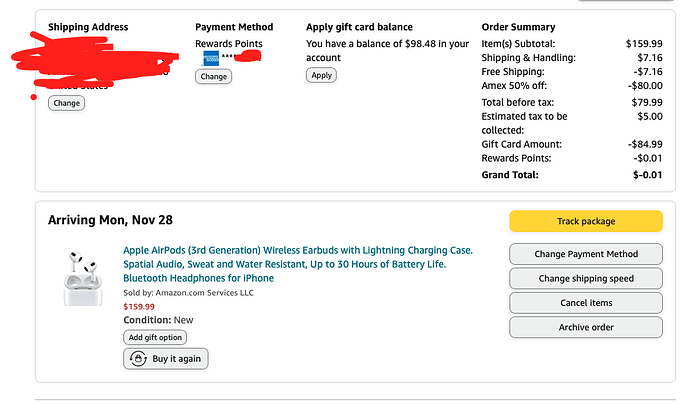
Task: Apply the gift card balance
Action: [x=321, y=75]
